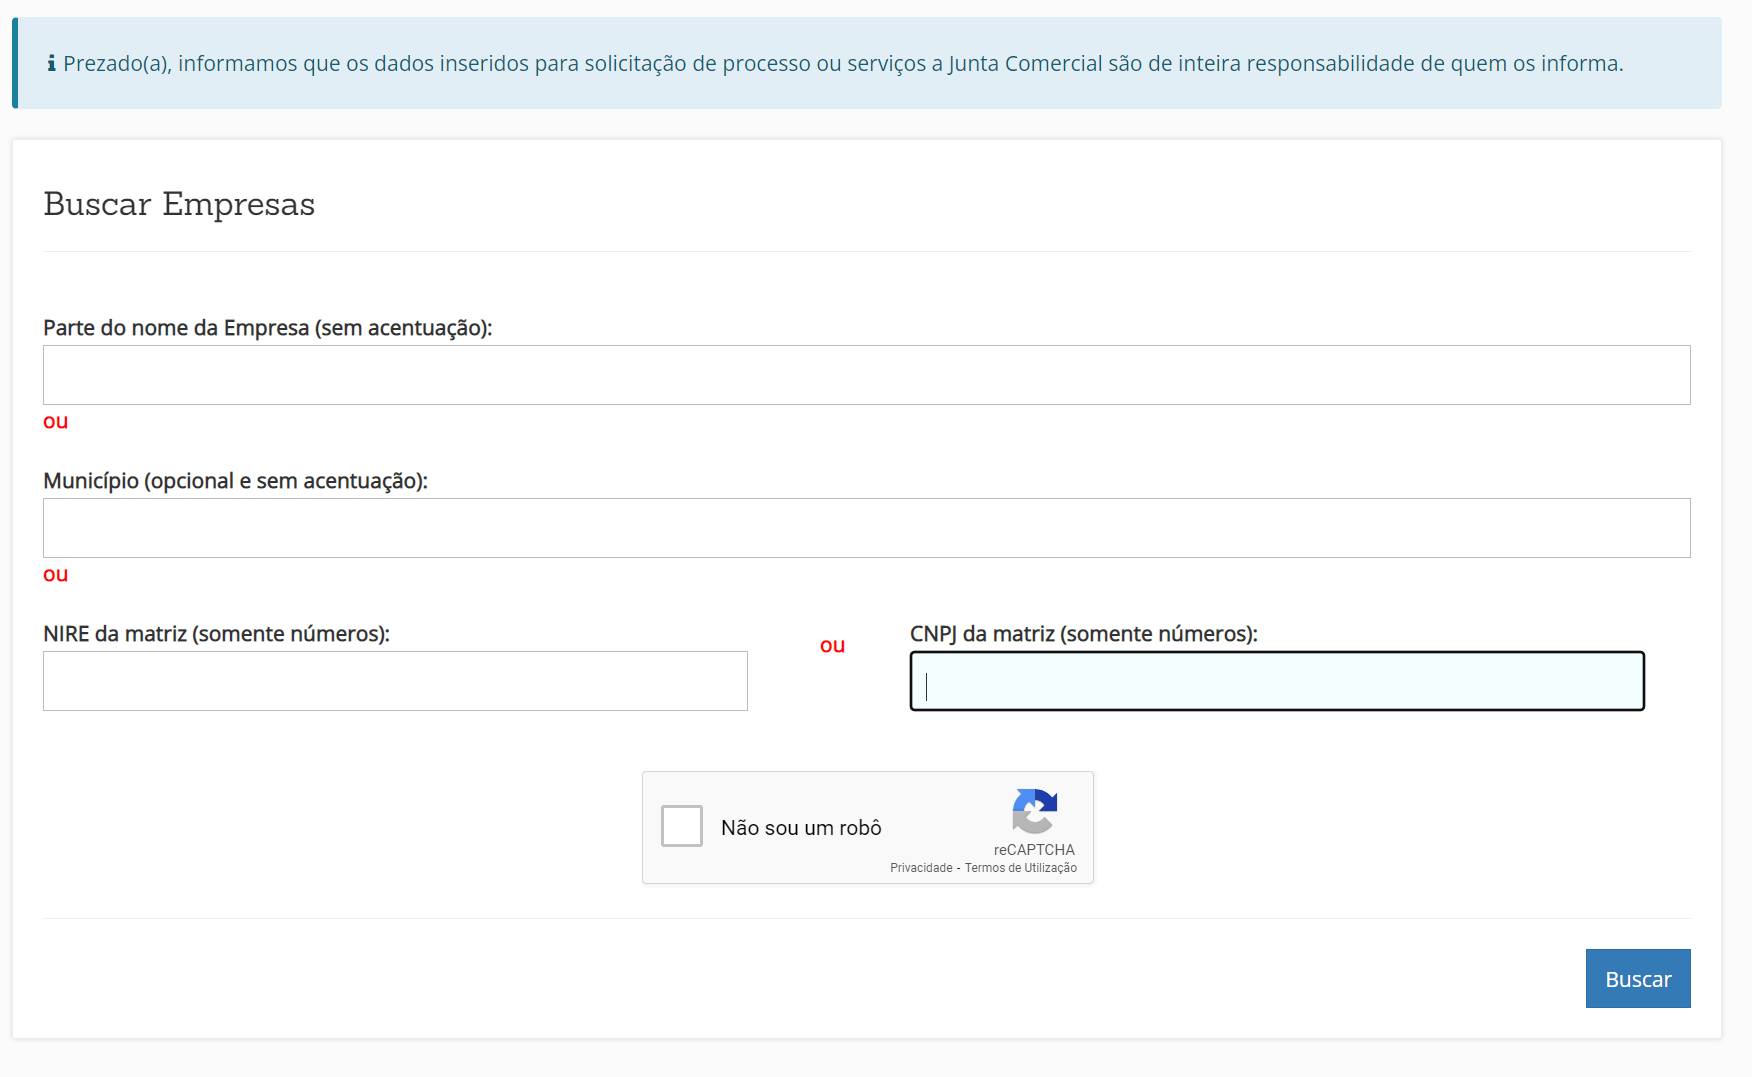This screenshot has height=1077, width=1752.
Task: Check the "Não sou um robô" checkbox
Action: pyautogui.click(x=682, y=827)
